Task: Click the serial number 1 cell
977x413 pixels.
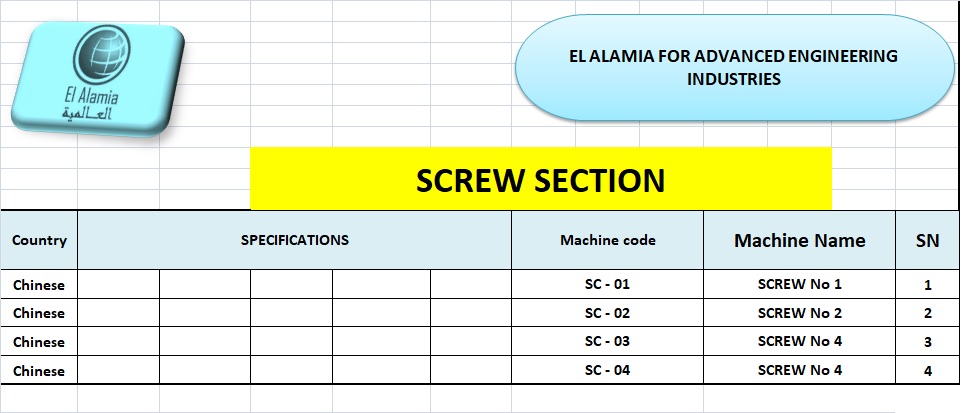Action: 927,285
